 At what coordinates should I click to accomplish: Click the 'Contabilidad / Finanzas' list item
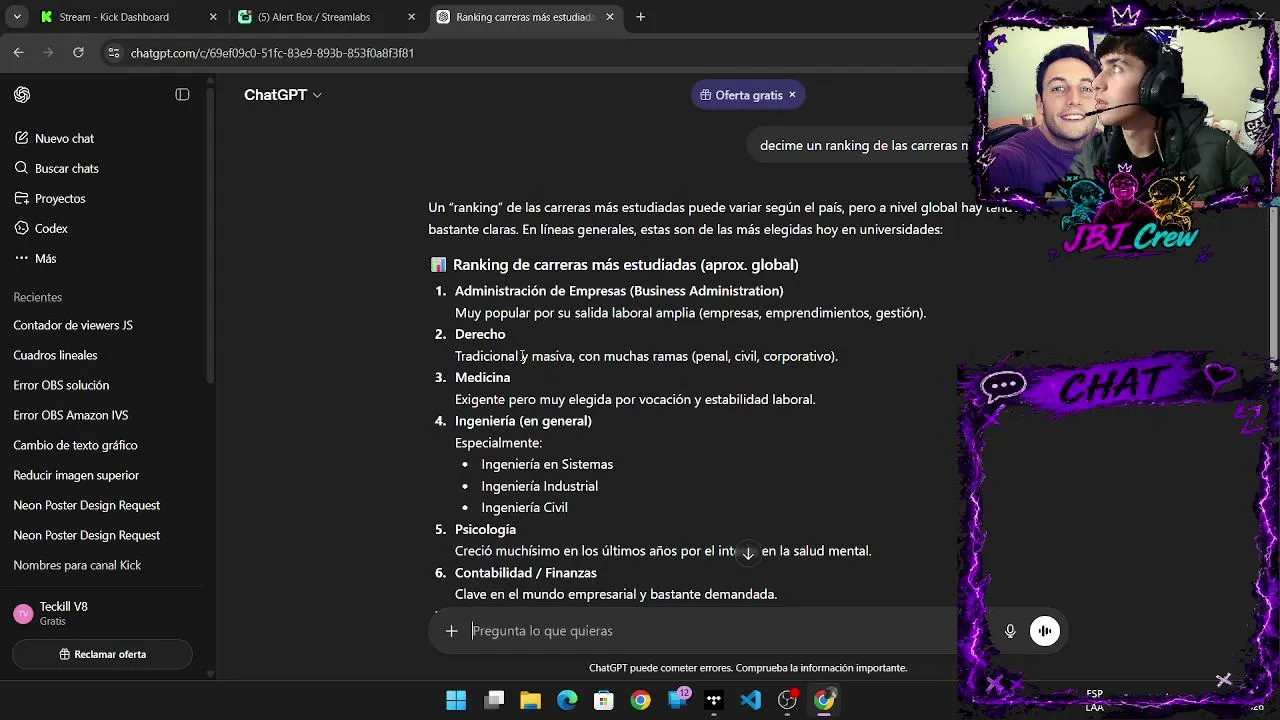coord(526,573)
